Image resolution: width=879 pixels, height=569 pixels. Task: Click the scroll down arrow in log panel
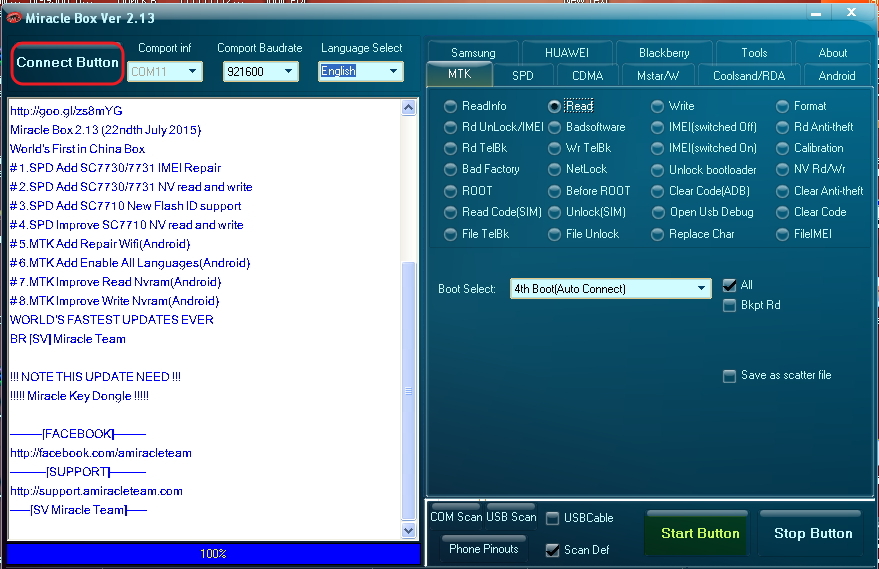[409, 530]
